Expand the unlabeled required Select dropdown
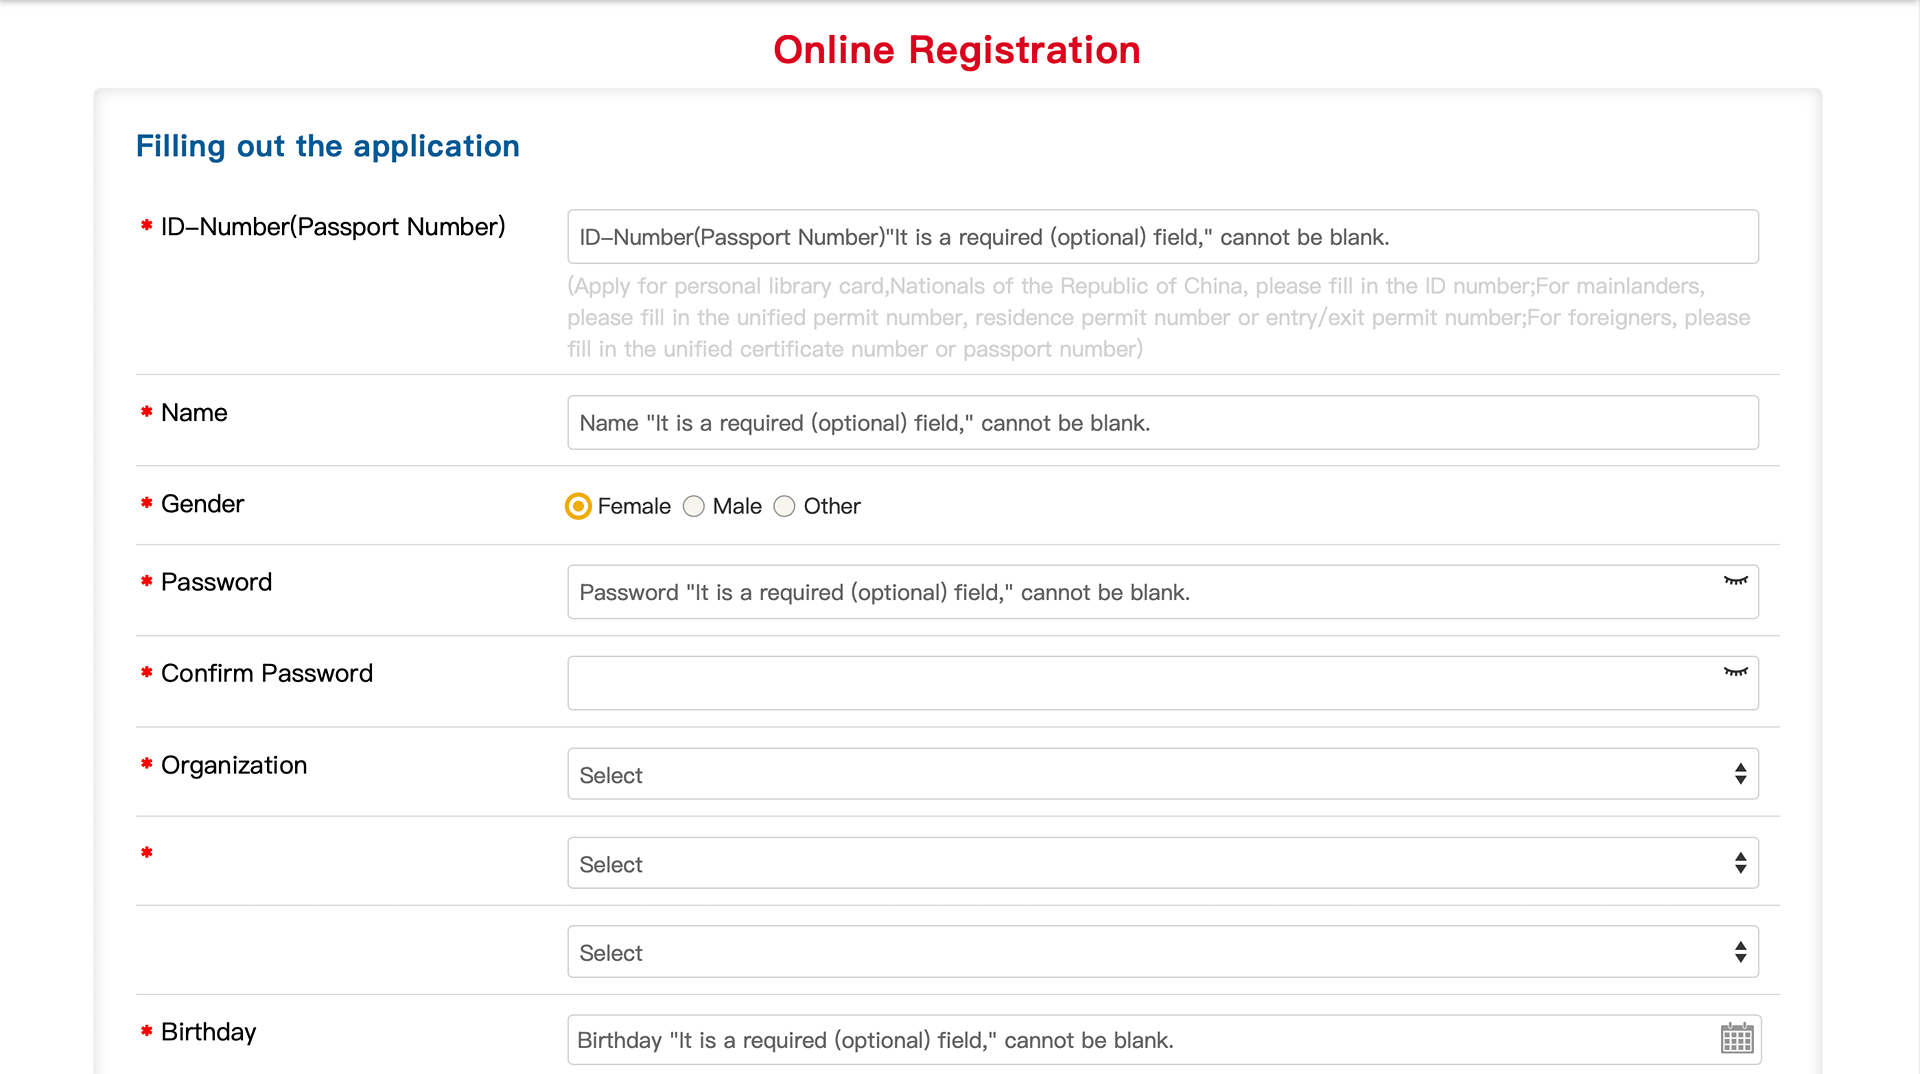 click(1162, 863)
